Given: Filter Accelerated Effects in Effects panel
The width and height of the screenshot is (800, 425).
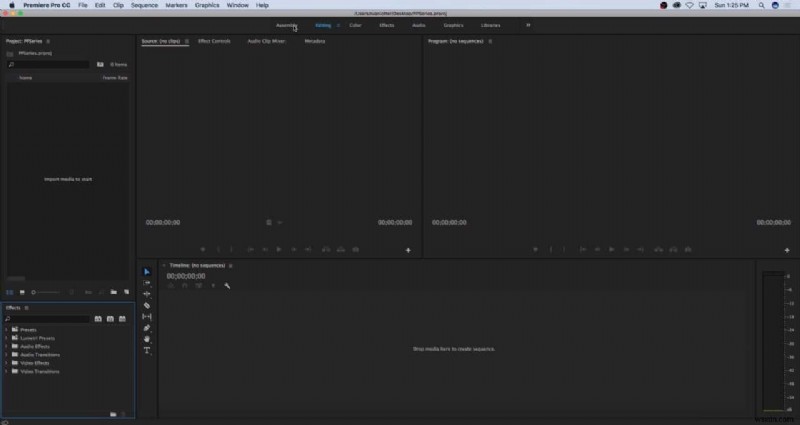Looking at the screenshot, I should pos(98,319).
